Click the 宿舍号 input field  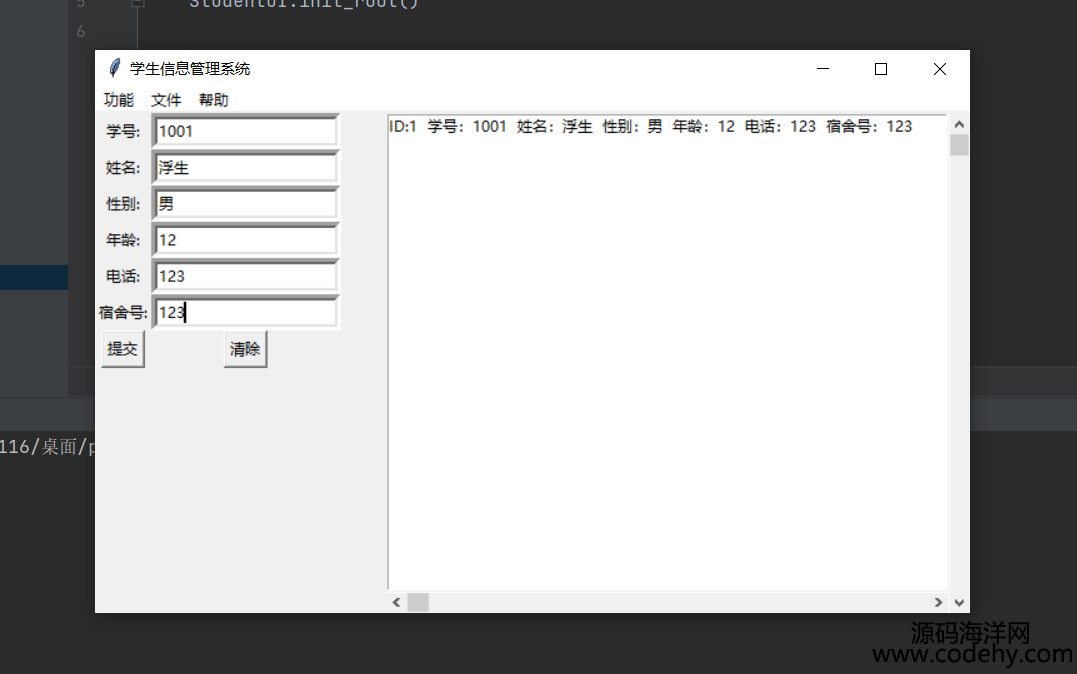point(246,313)
